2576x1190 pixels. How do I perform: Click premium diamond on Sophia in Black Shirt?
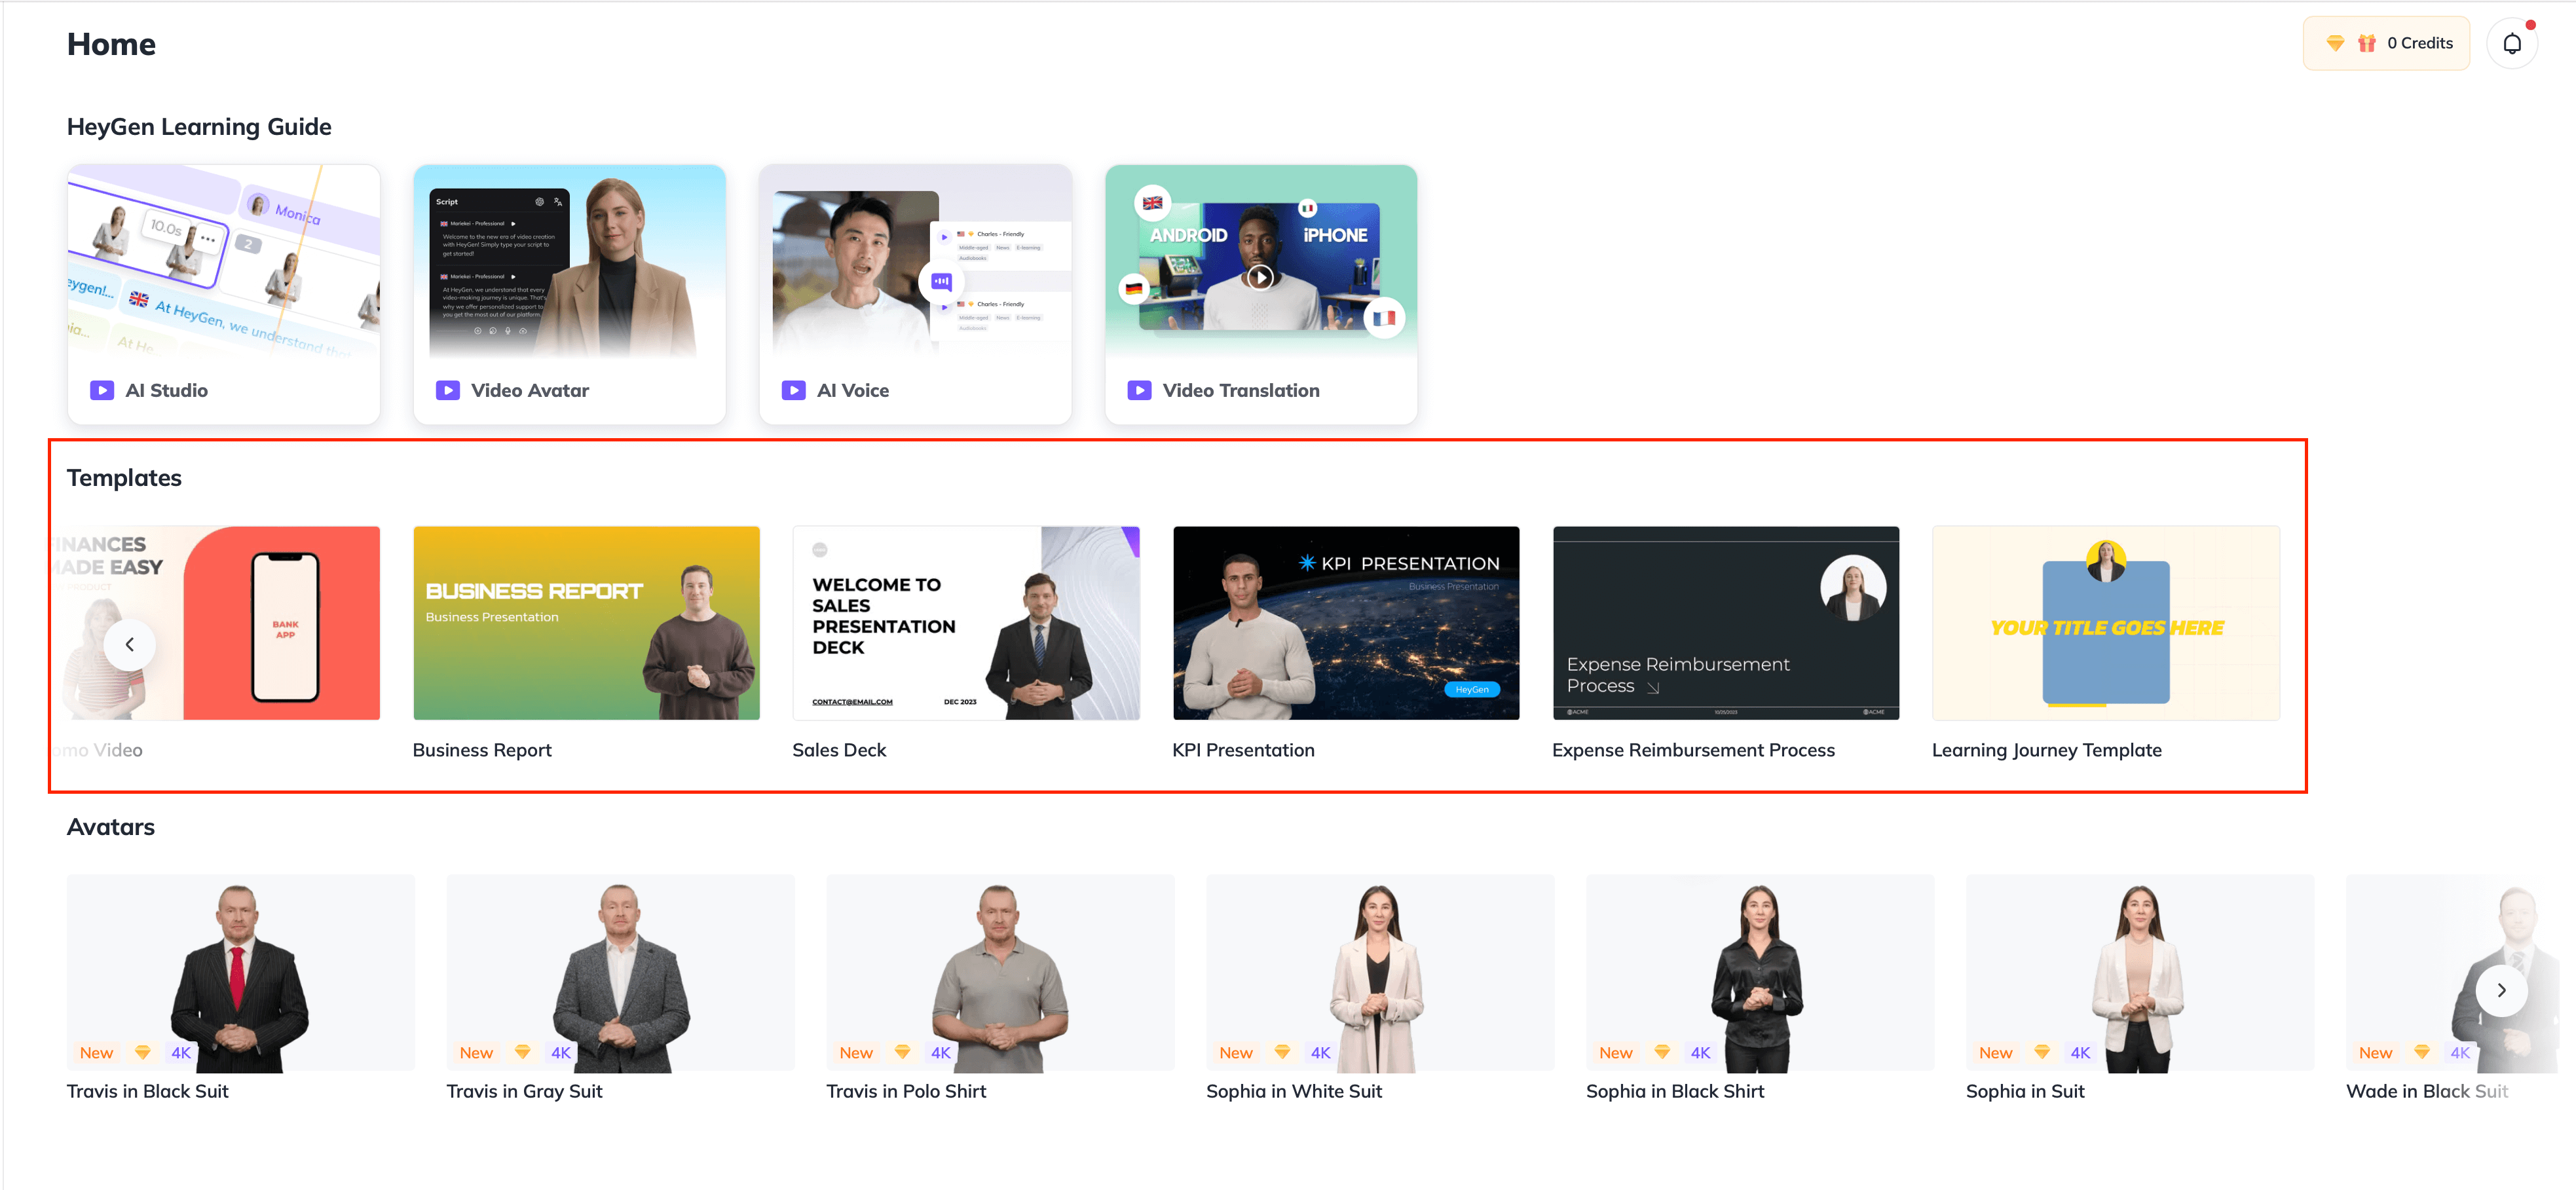[1663, 1052]
